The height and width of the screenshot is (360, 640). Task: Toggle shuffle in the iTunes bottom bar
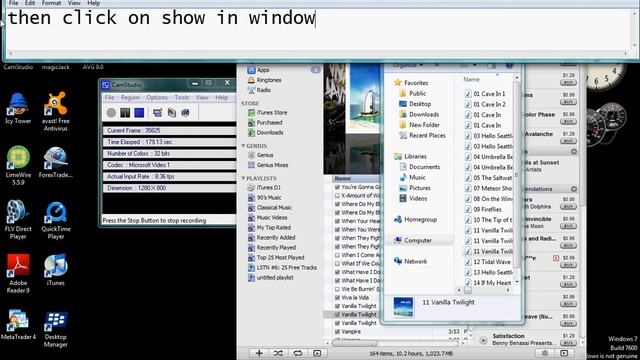[x=278, y=353]
